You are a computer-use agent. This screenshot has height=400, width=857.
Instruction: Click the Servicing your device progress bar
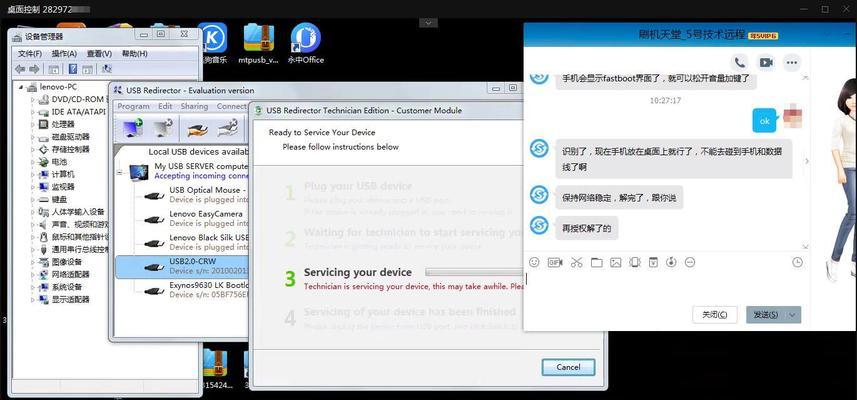tap(474, 272)
